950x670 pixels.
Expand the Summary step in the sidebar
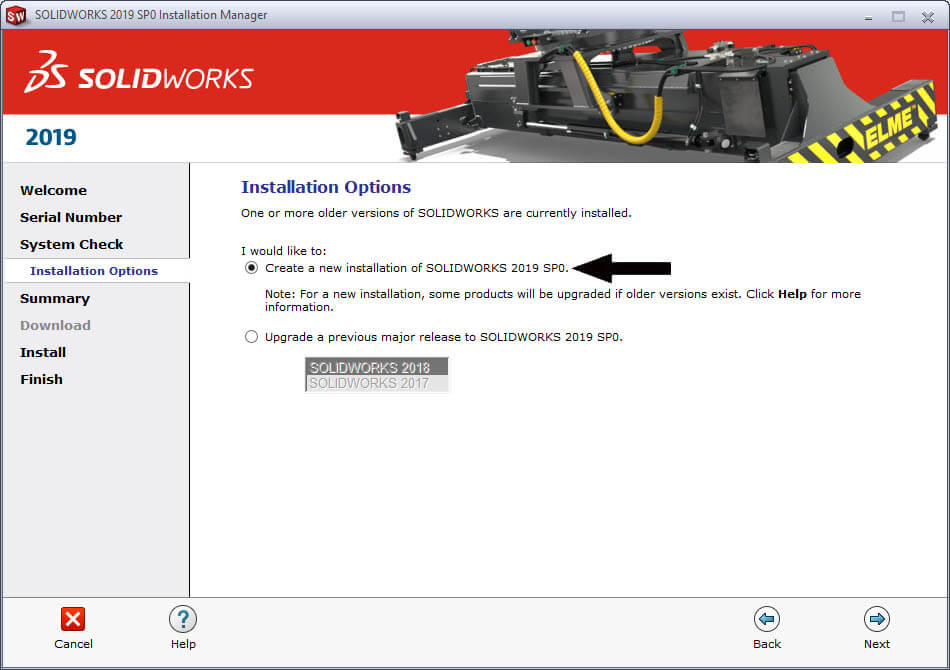(x=55, y=298)
